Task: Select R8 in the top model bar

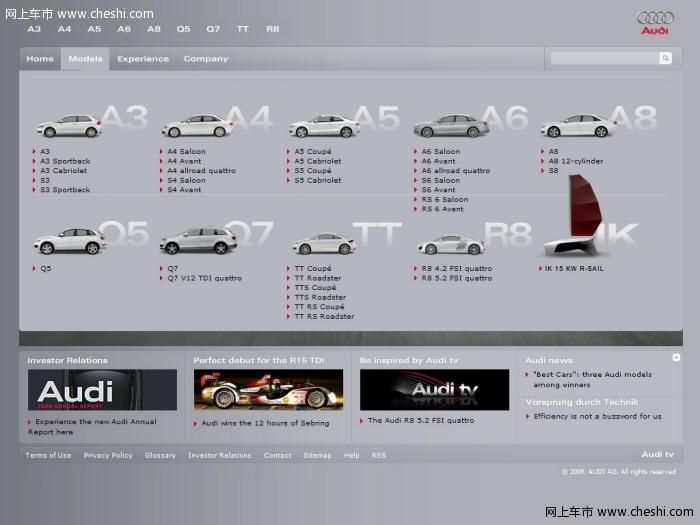Action: [273, 29]
